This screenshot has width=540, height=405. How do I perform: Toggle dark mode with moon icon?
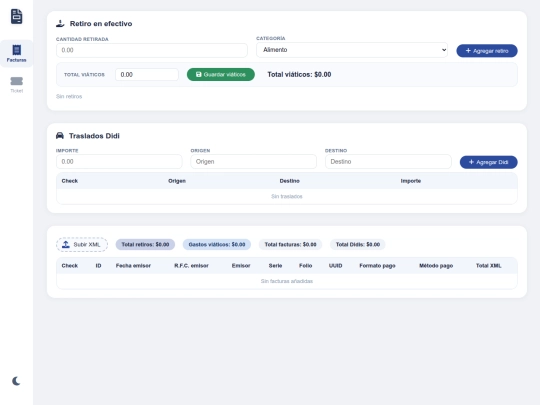[x=16, y=381]
